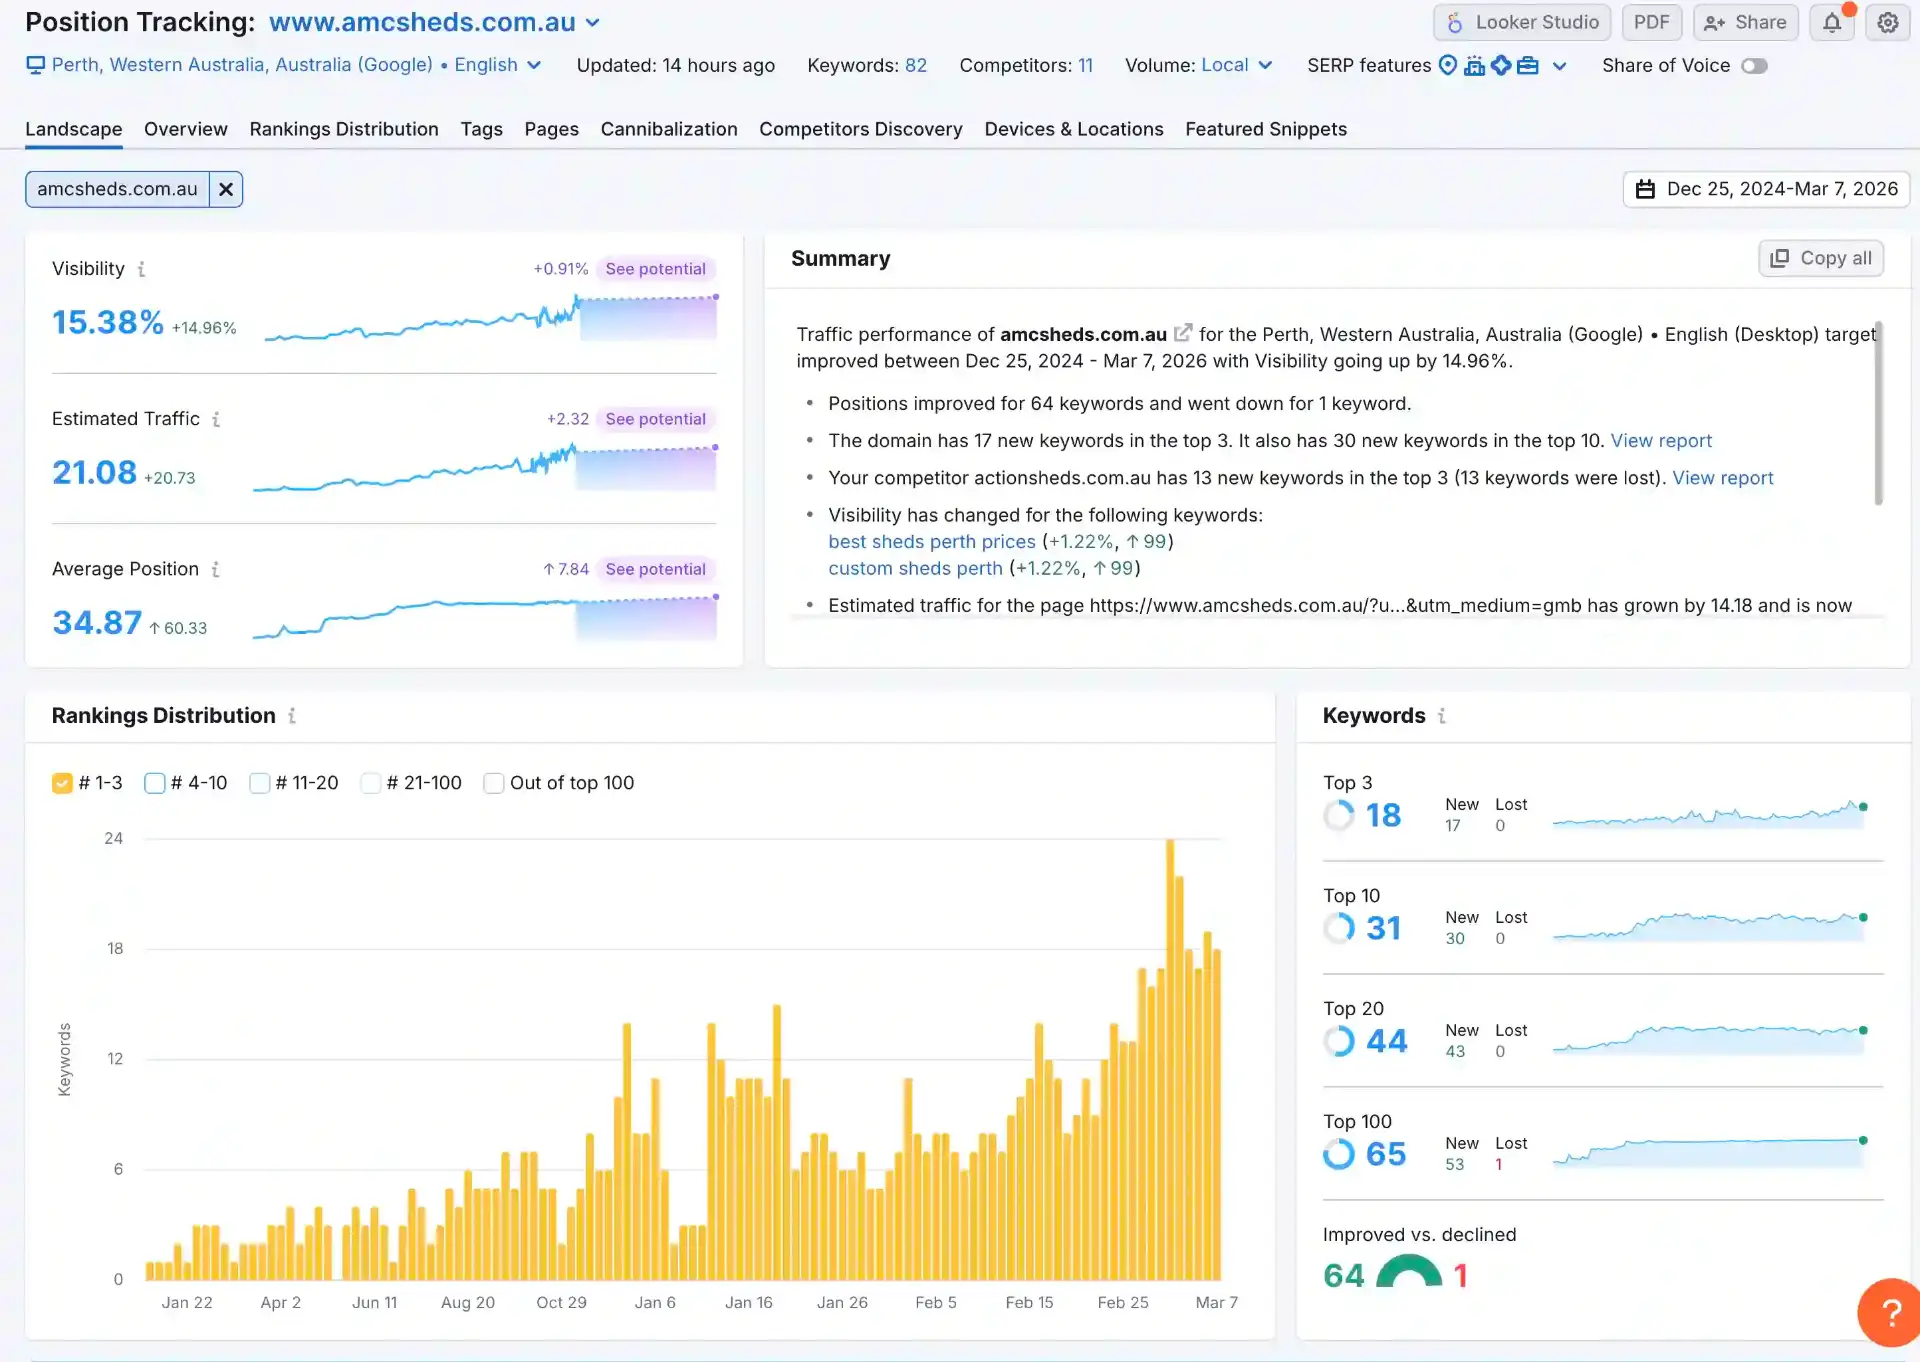
Task: Open the Dec 25, 2024-Mar 7, 2026 date picker
Action: [x=1766, y=189]
